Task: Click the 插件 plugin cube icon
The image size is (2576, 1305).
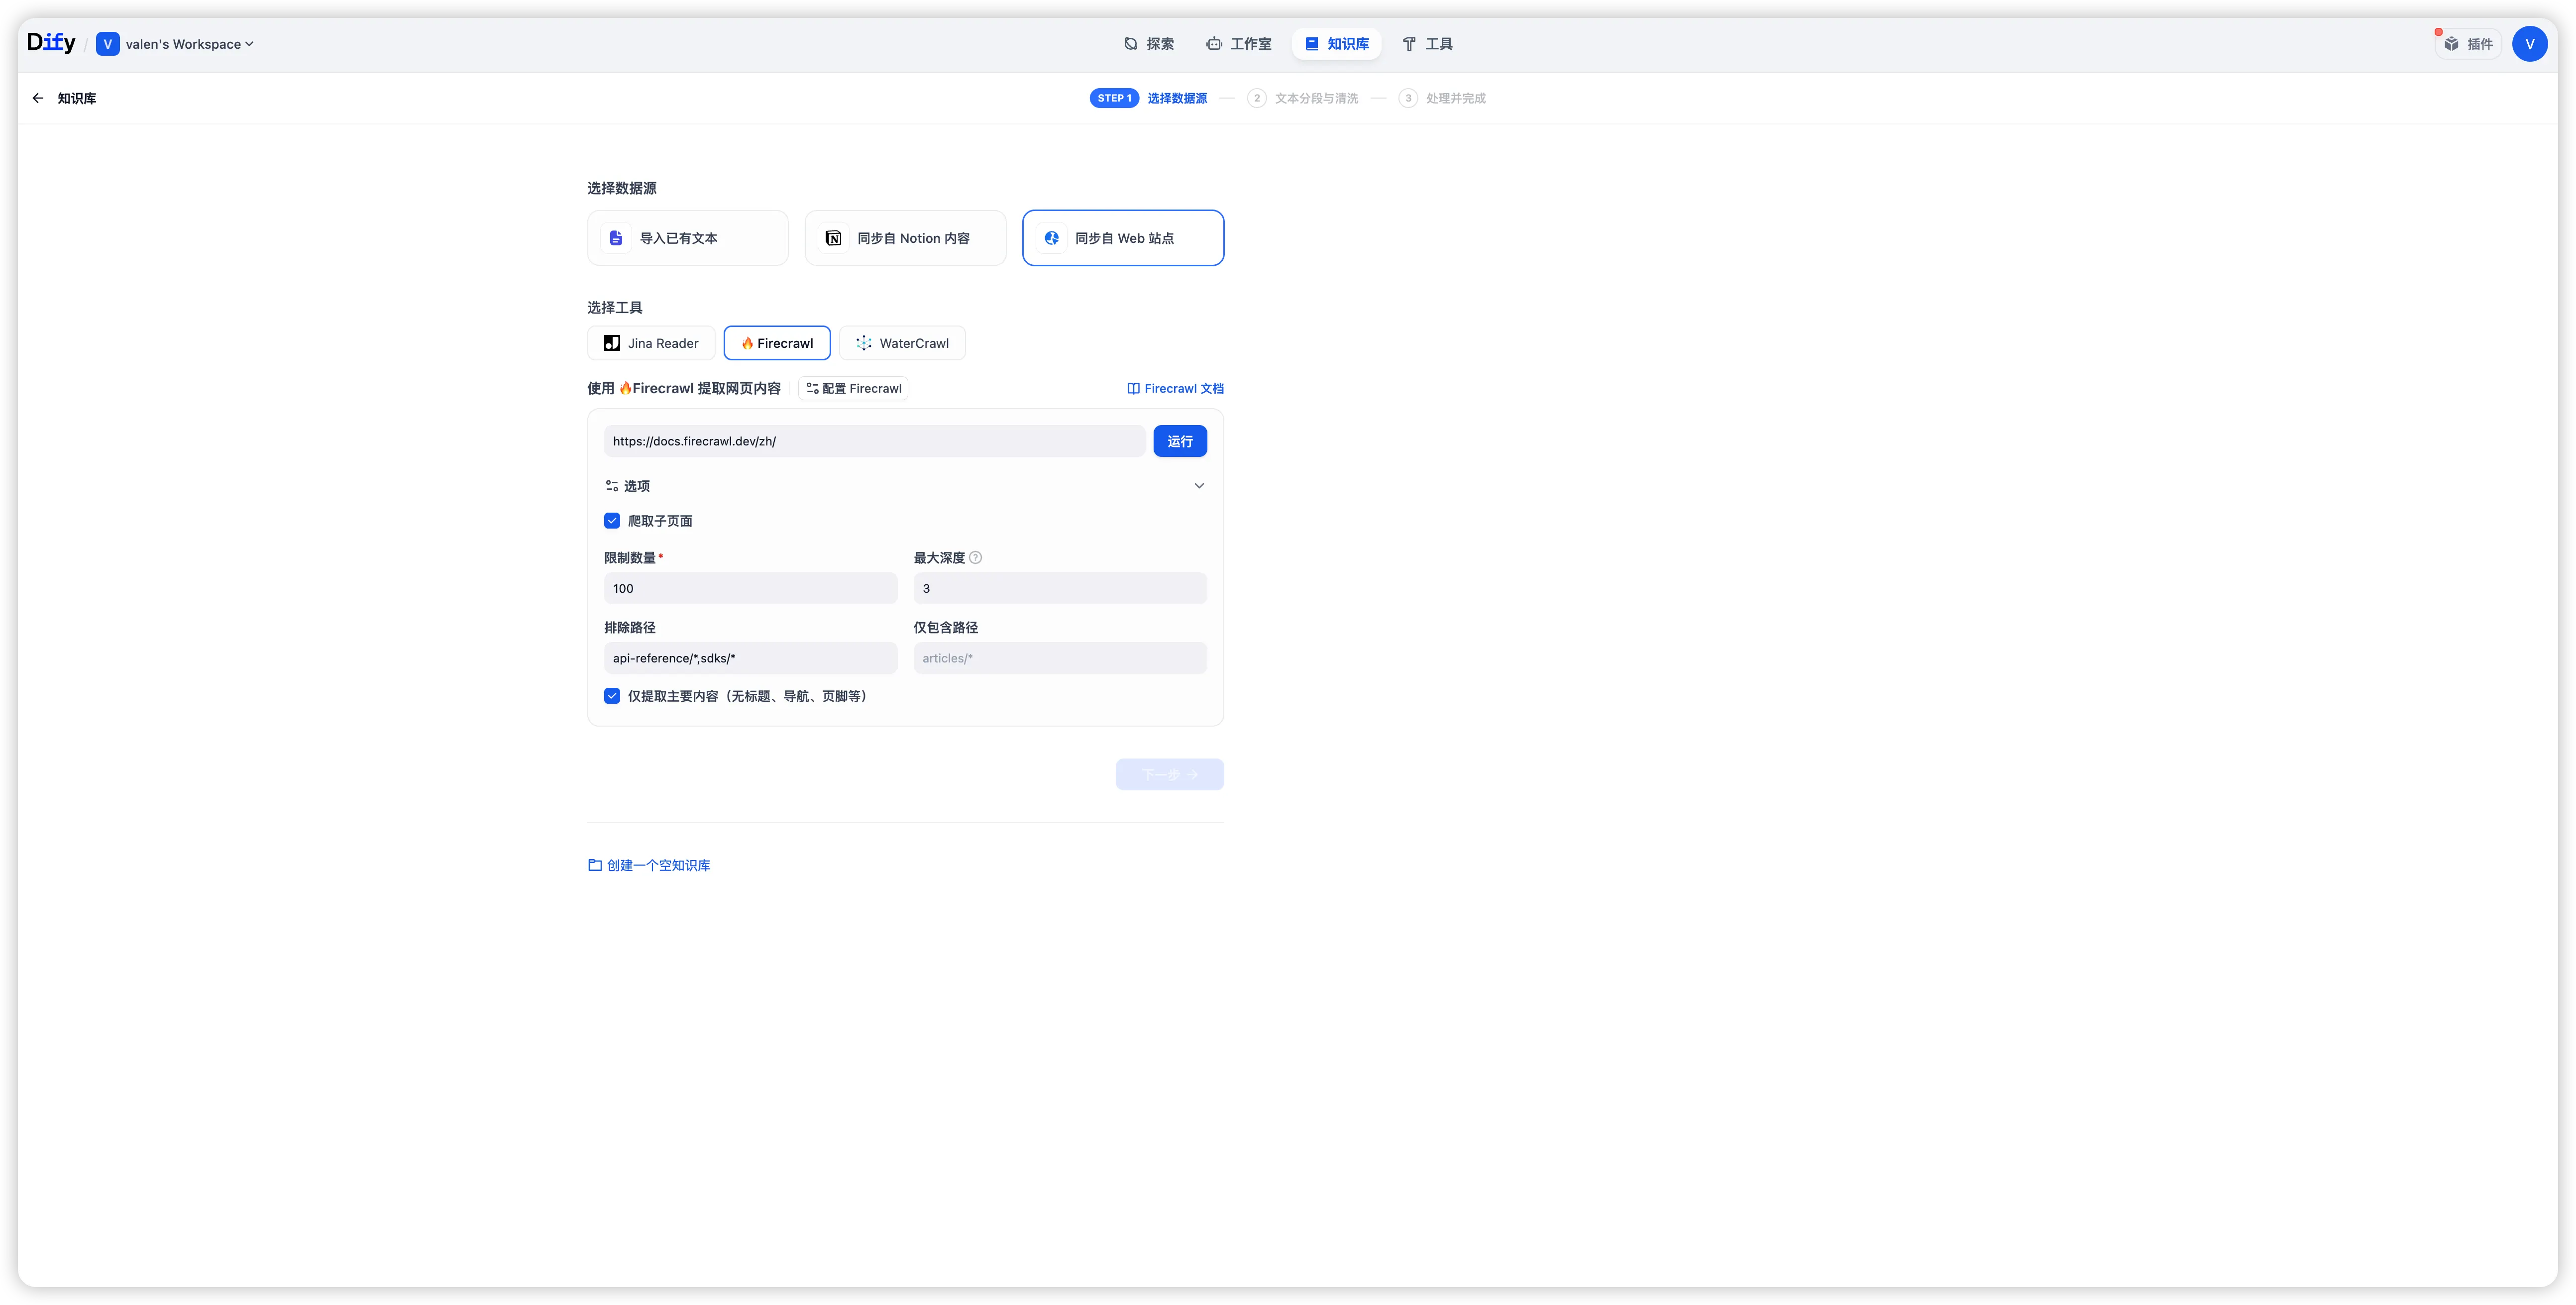Action: pos(2451,44)
